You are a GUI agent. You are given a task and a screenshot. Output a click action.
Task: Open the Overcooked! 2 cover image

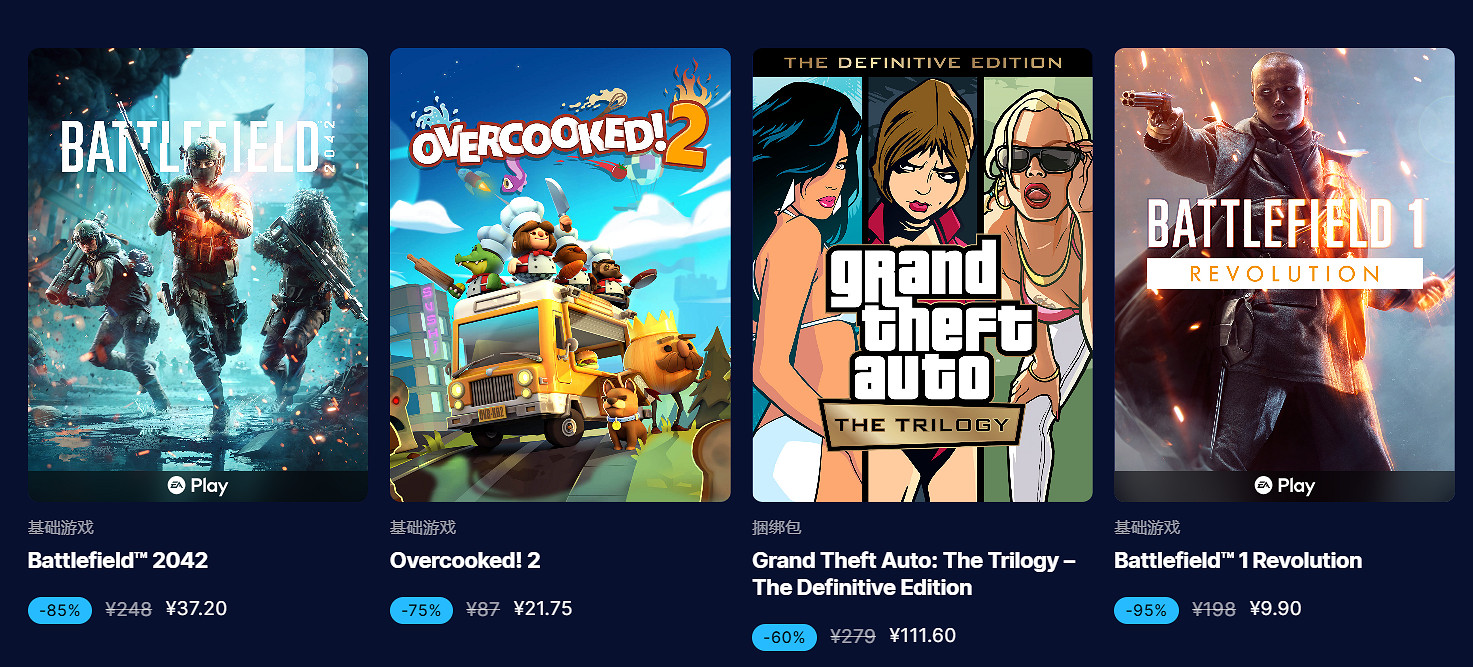click(560, 274)
